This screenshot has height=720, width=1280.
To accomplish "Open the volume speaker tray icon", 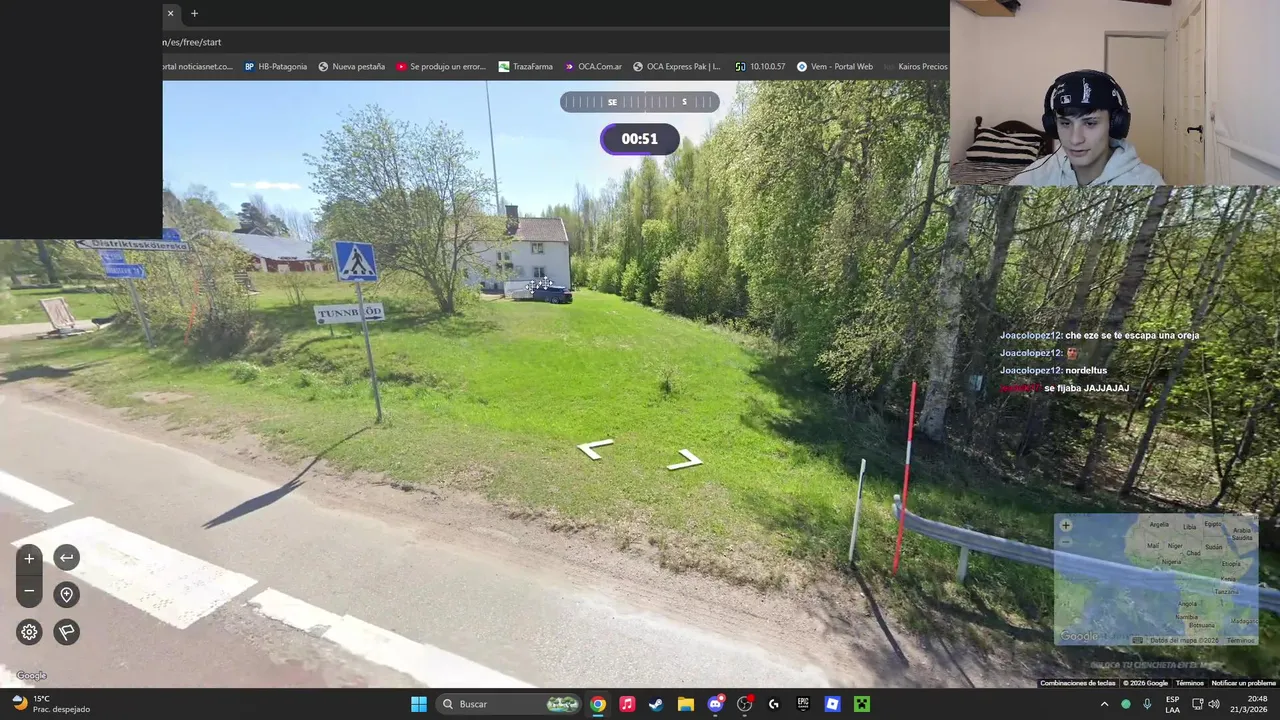I will pos(1214,704).
